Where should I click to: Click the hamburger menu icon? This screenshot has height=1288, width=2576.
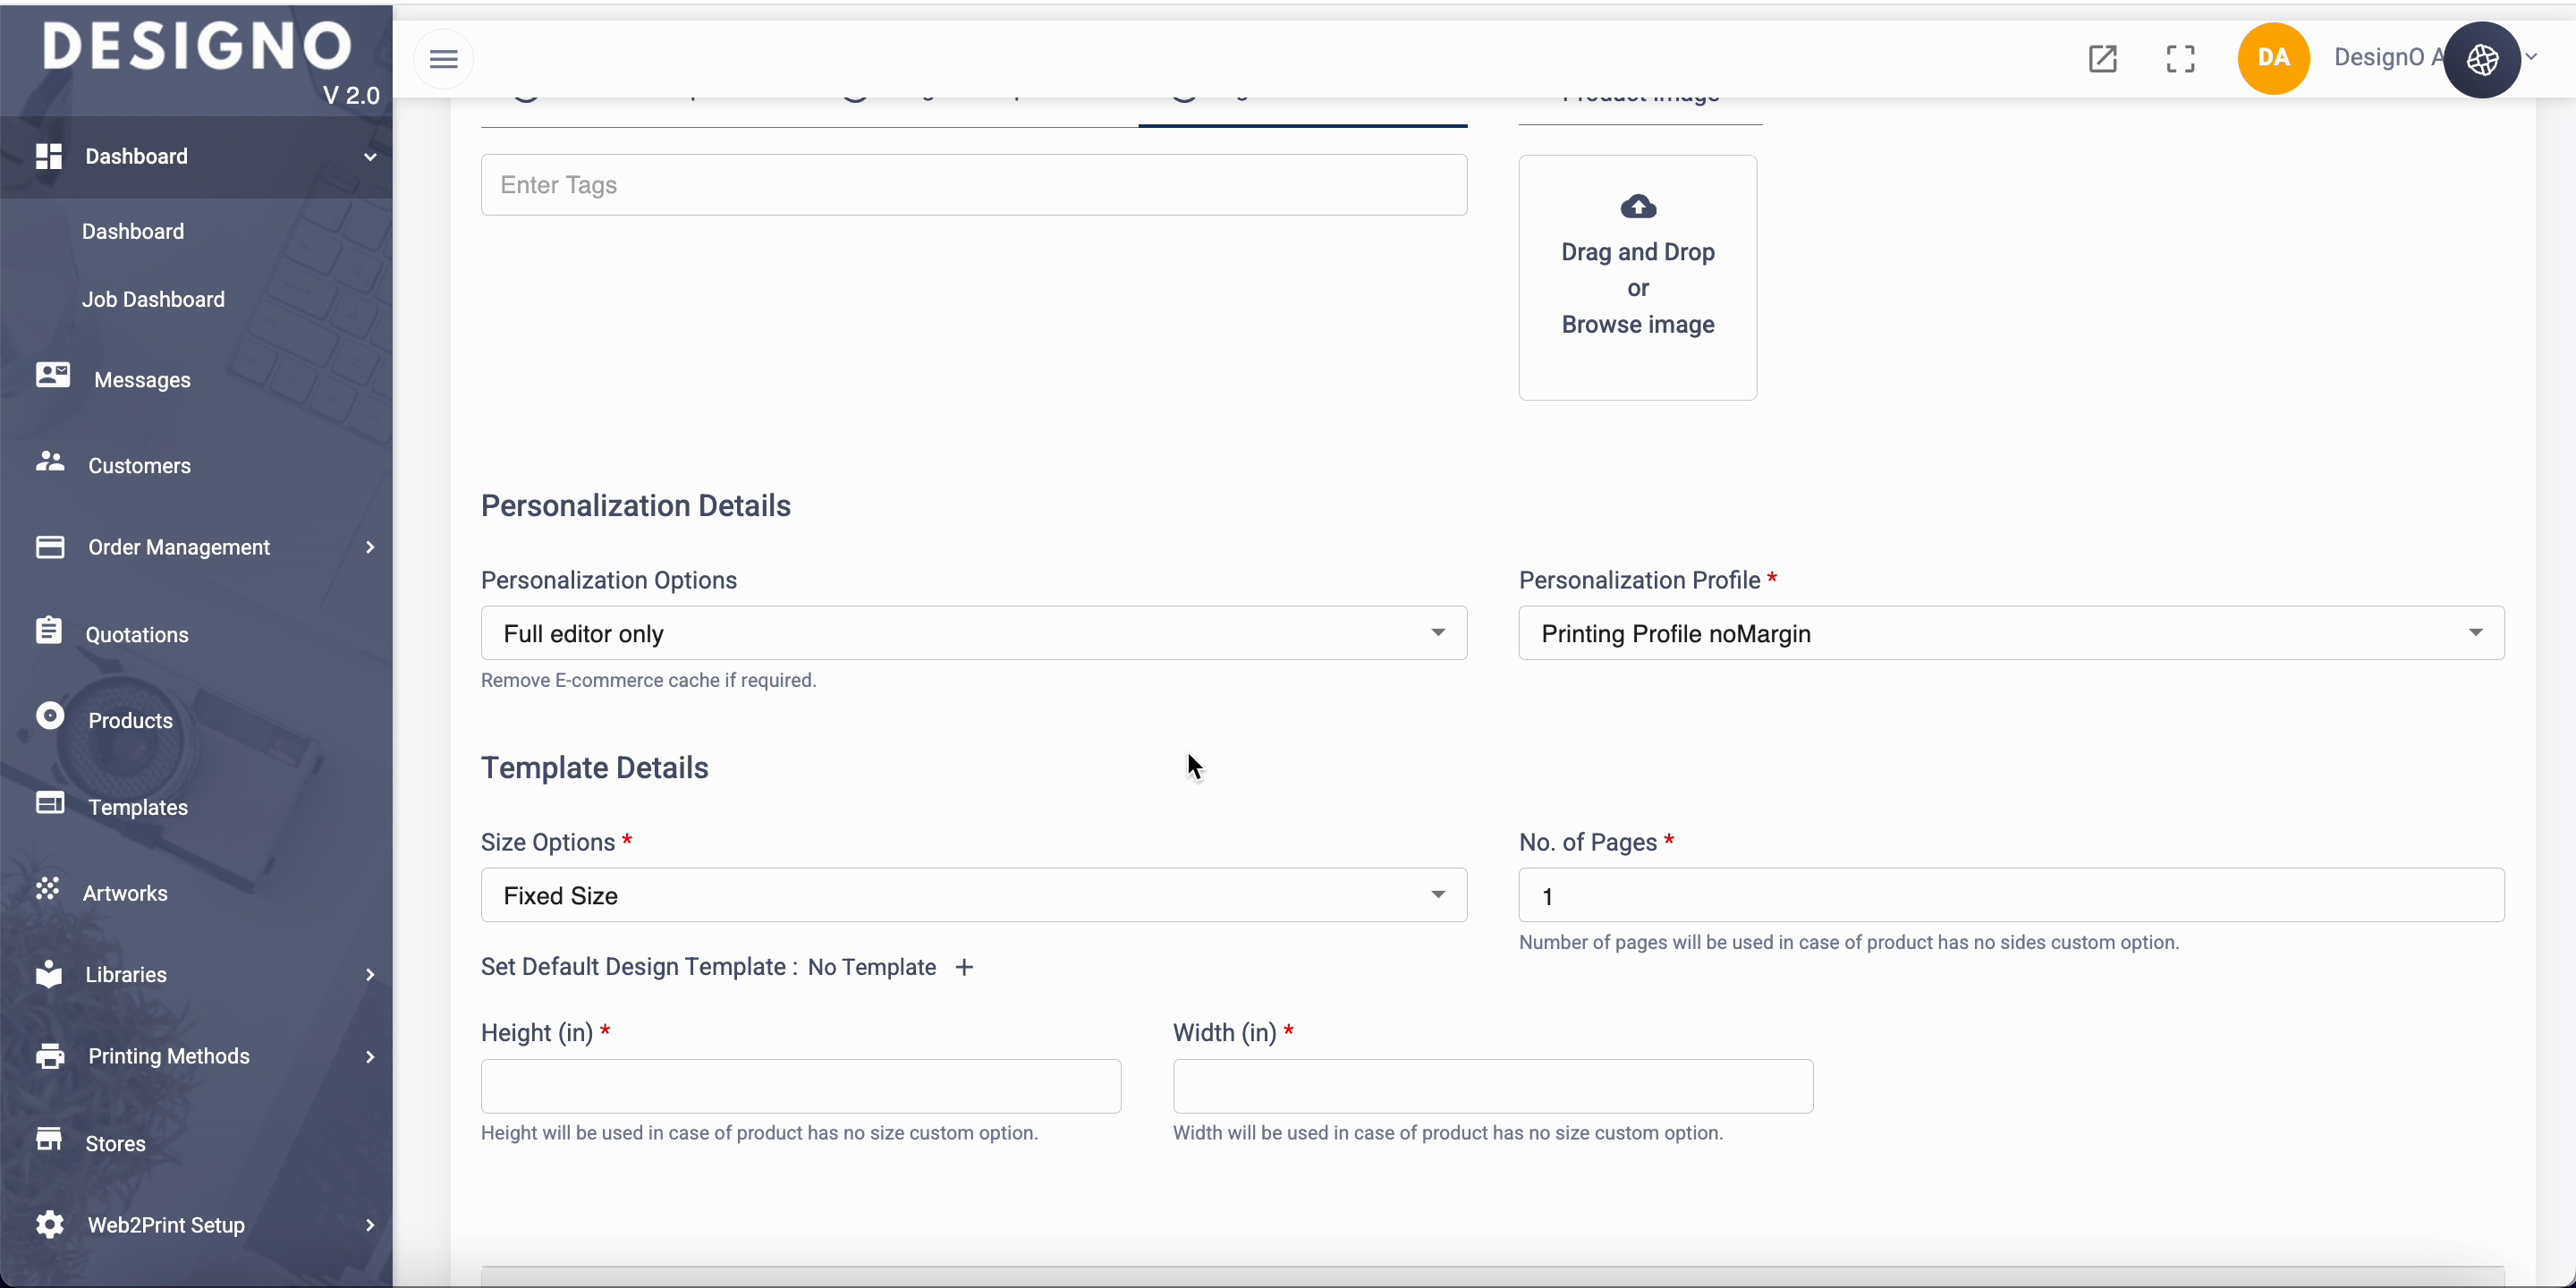coord(443,59)
